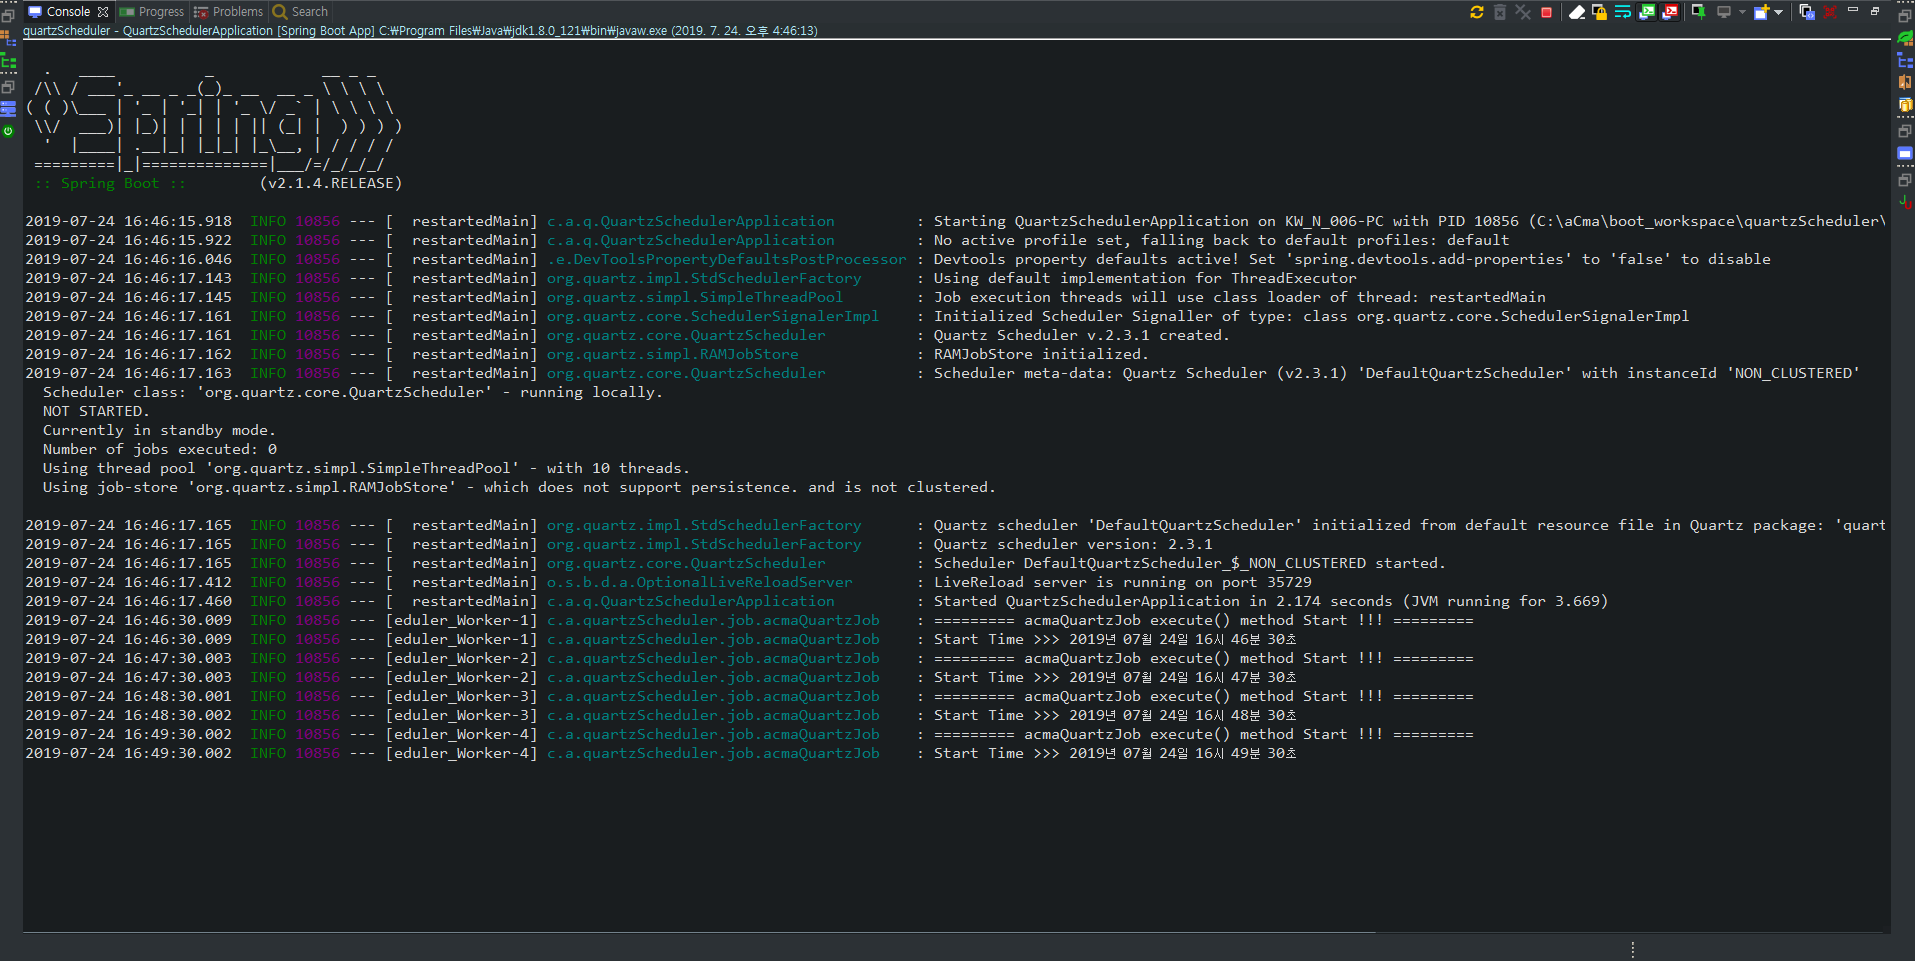Open the blue outline view in right trim
Image resolution: width=1915 pixels, height=961 pixels.
pyautogui.click(x=1905, y=61)
